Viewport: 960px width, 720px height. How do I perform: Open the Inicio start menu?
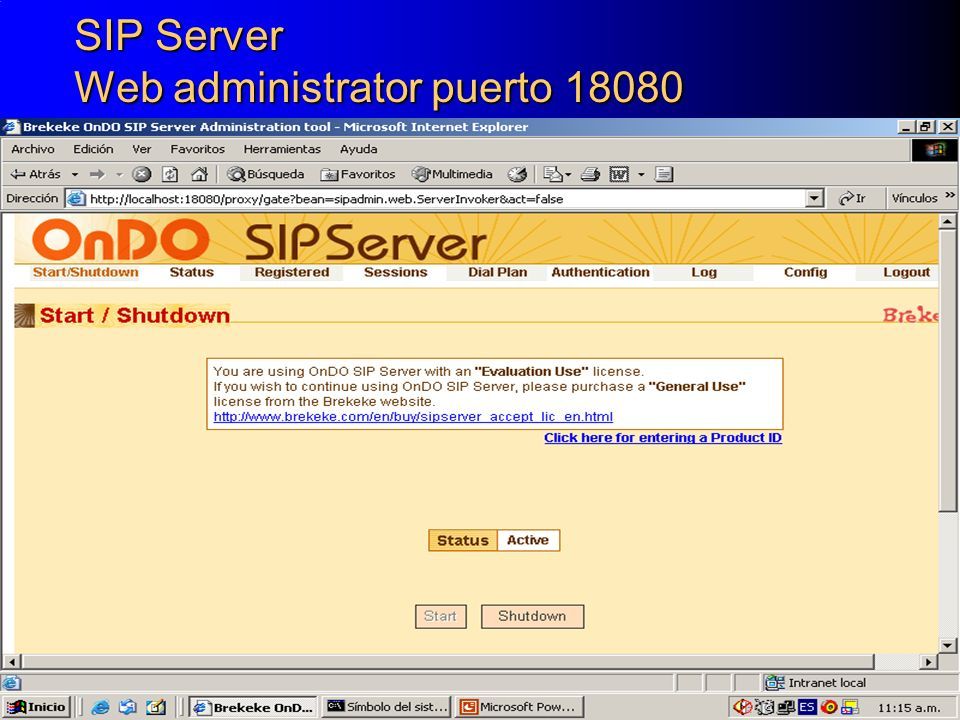[36, 707]
